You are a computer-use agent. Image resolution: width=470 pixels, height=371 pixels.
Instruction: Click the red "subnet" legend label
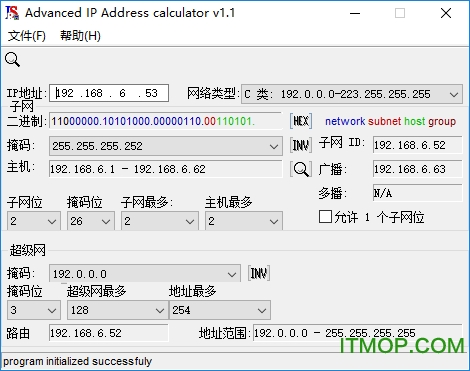point(385,121)
